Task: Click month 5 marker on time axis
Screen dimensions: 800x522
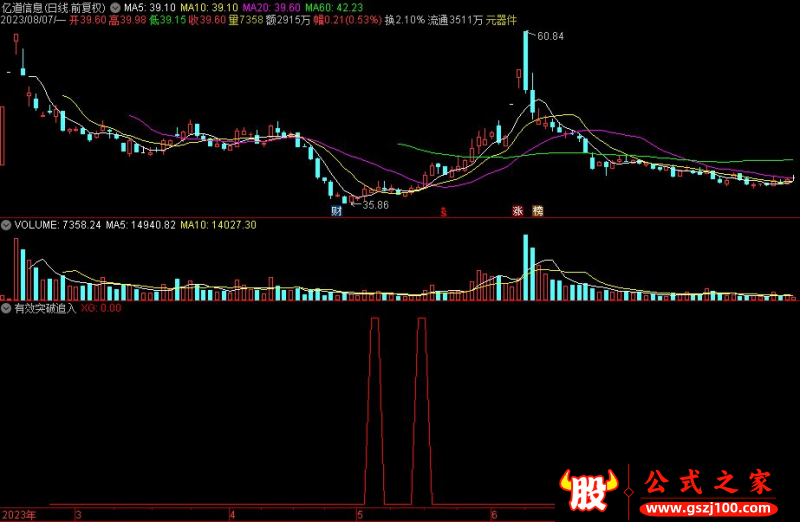Action: click(x=360, y=515)
